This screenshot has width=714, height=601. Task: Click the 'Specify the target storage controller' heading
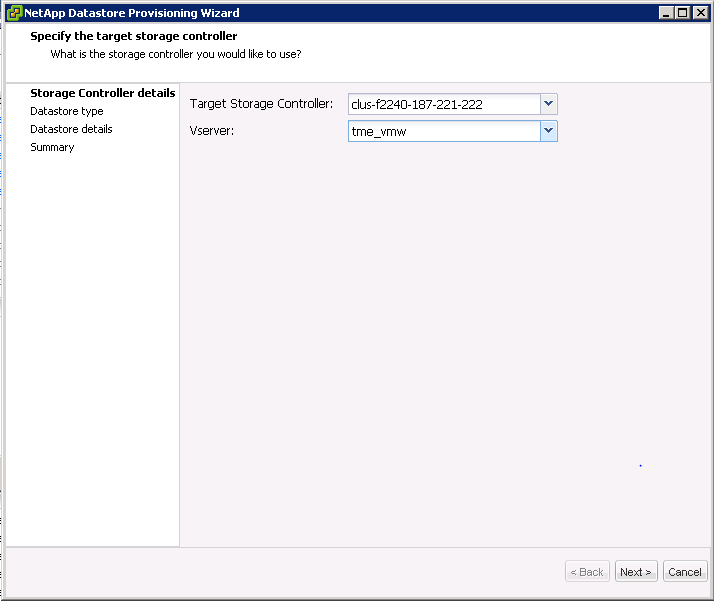pyautogui.click(x=133, y=36)
